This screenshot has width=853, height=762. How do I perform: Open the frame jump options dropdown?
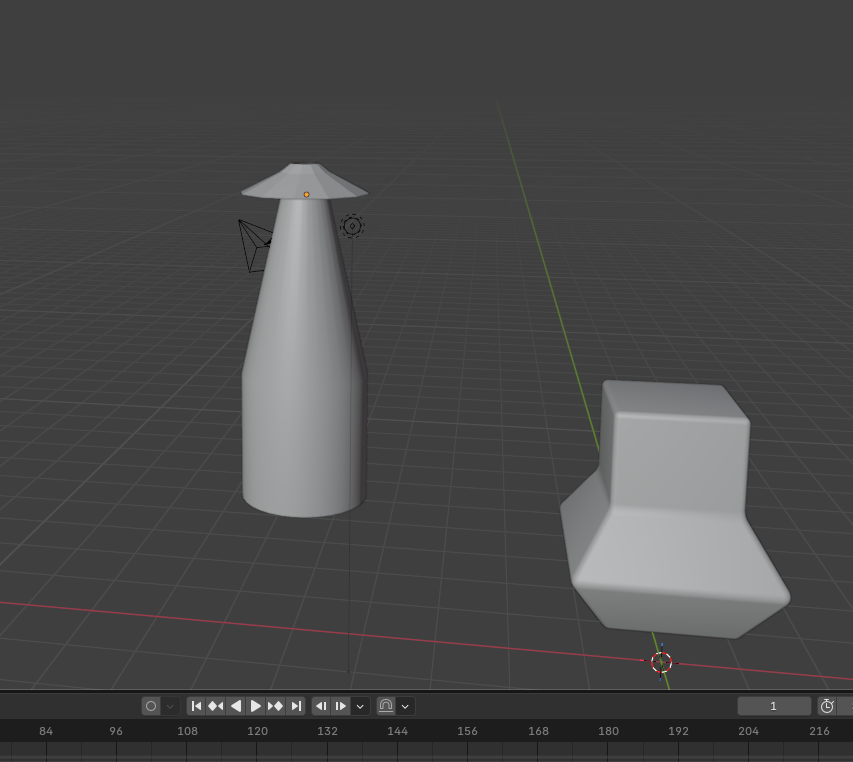coord(360,706)
